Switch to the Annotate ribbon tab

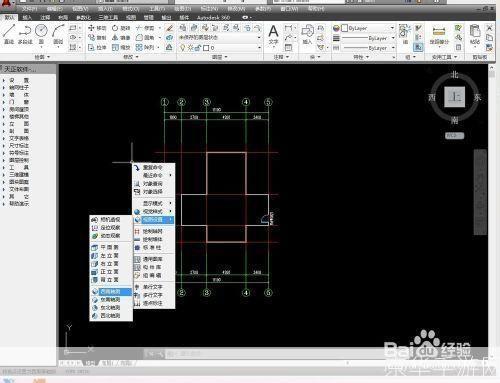[x=45, y=17]
